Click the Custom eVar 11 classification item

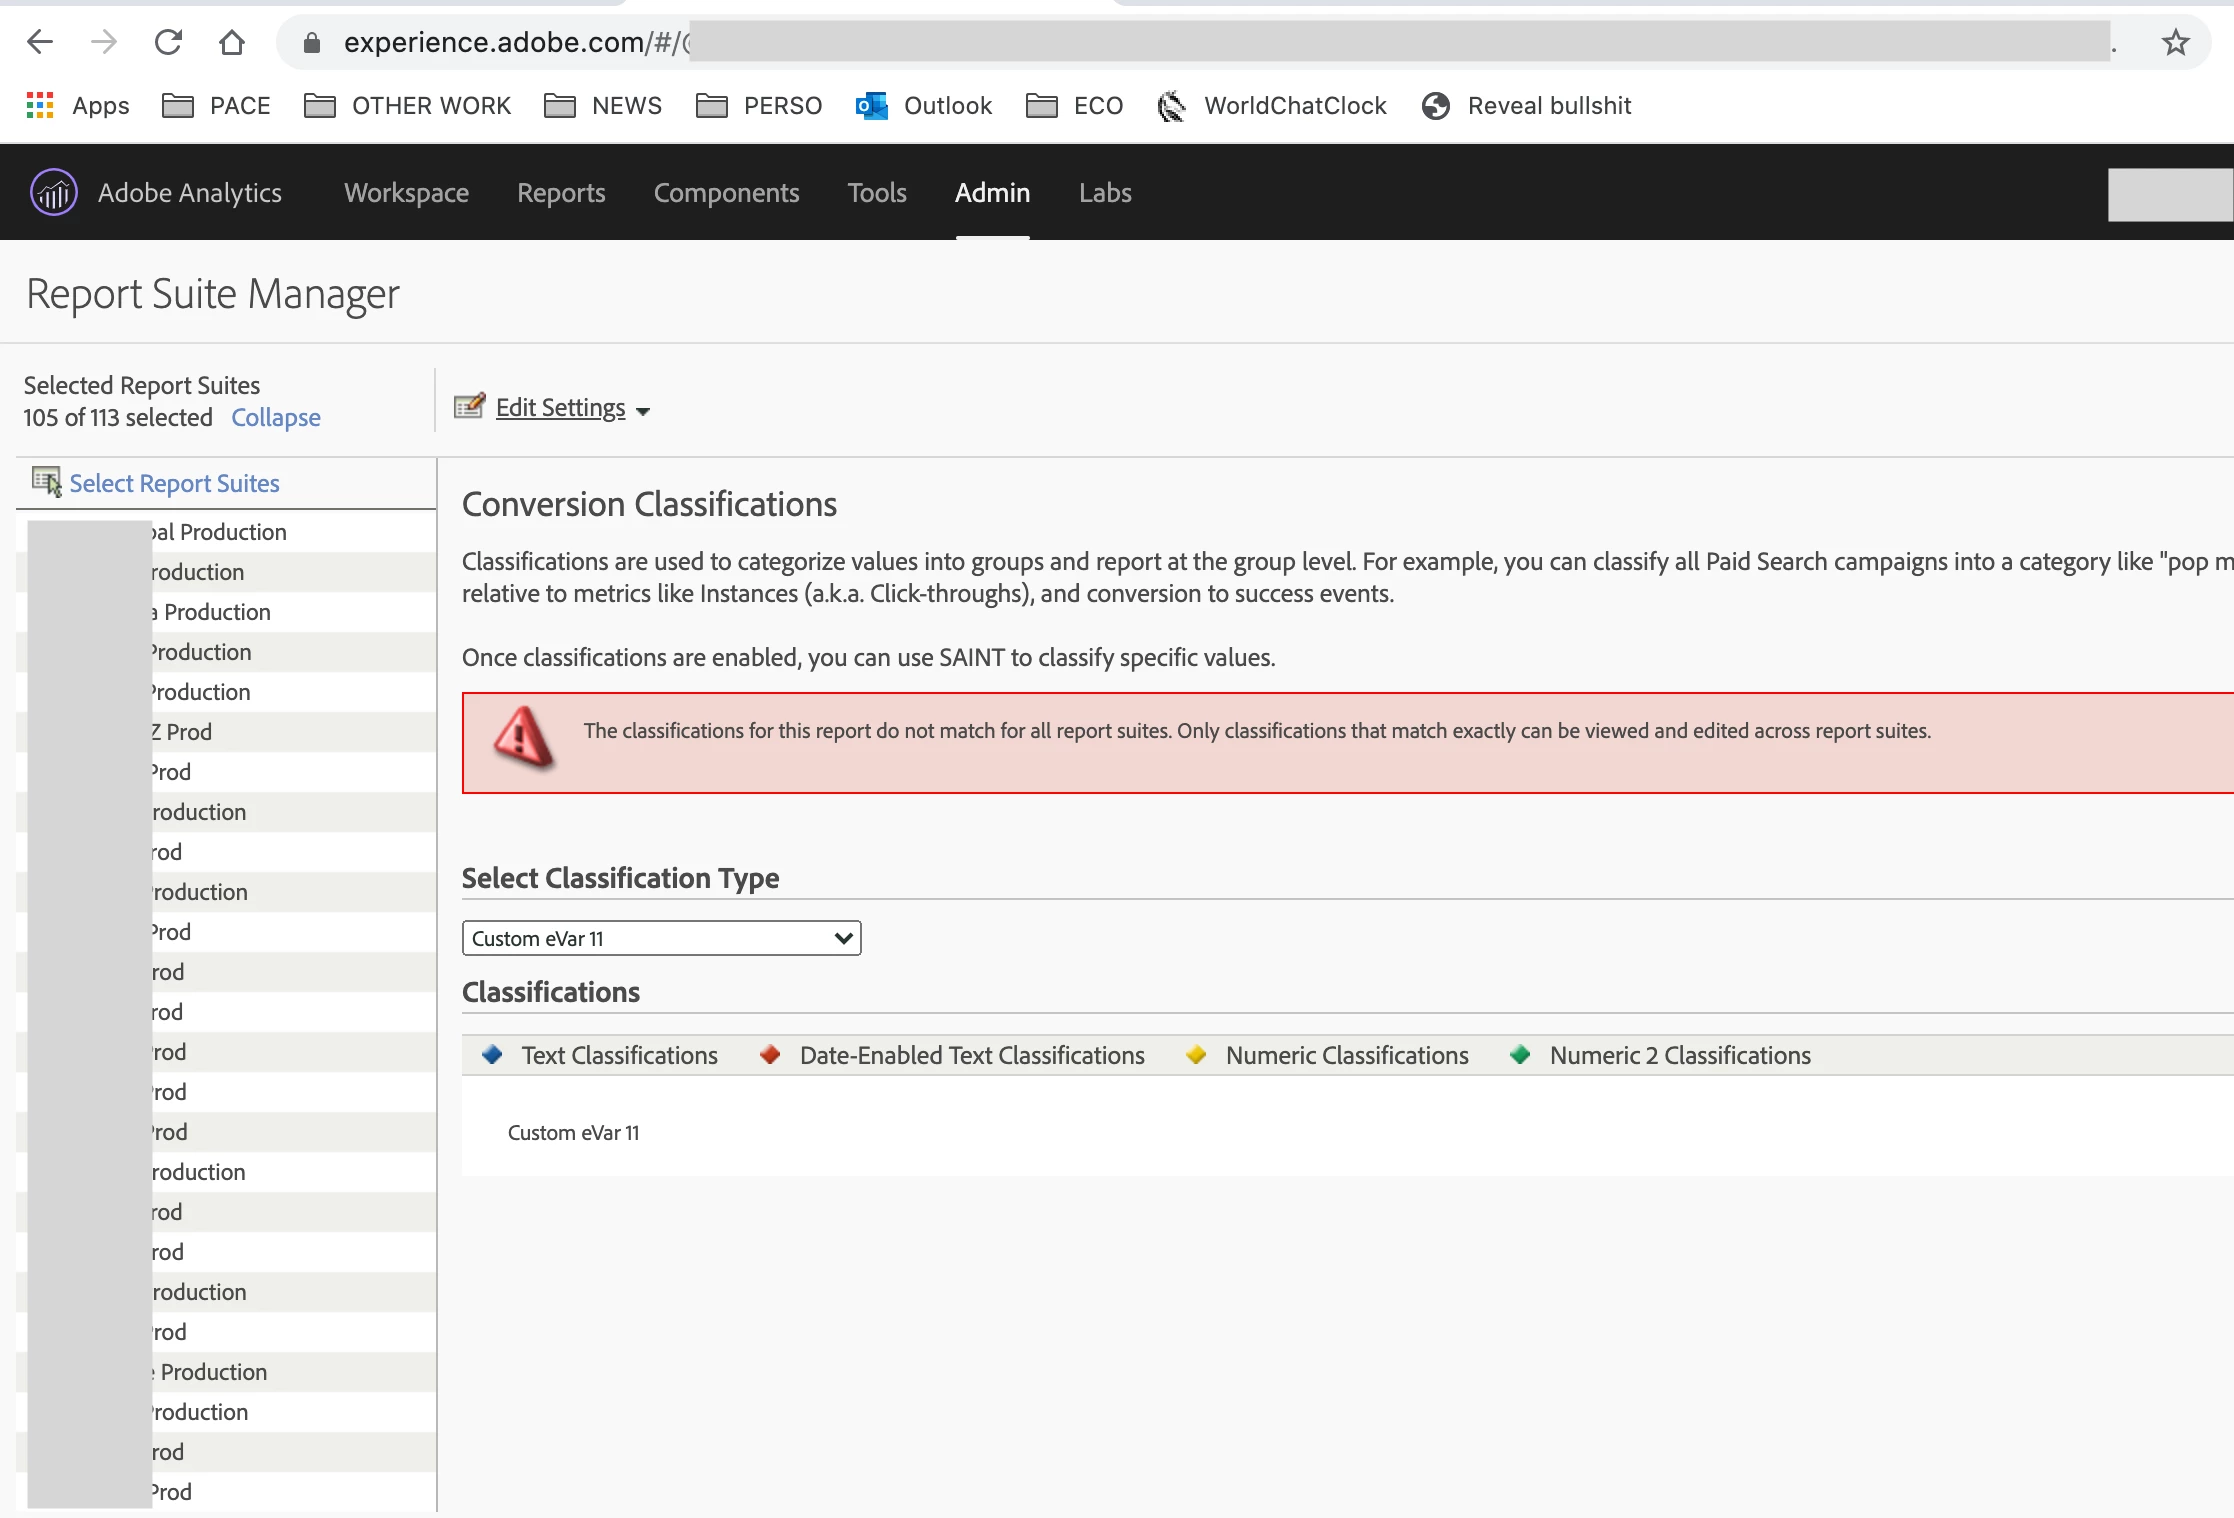(573, 1132)
